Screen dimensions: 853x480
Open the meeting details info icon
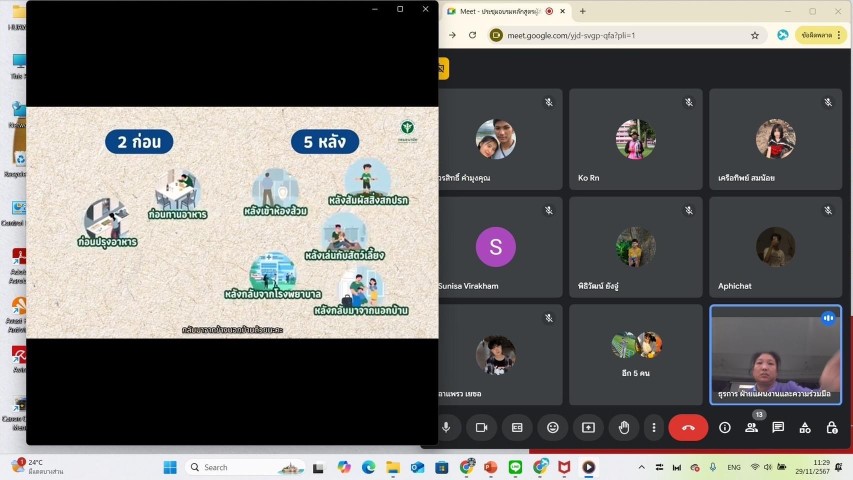725,427
